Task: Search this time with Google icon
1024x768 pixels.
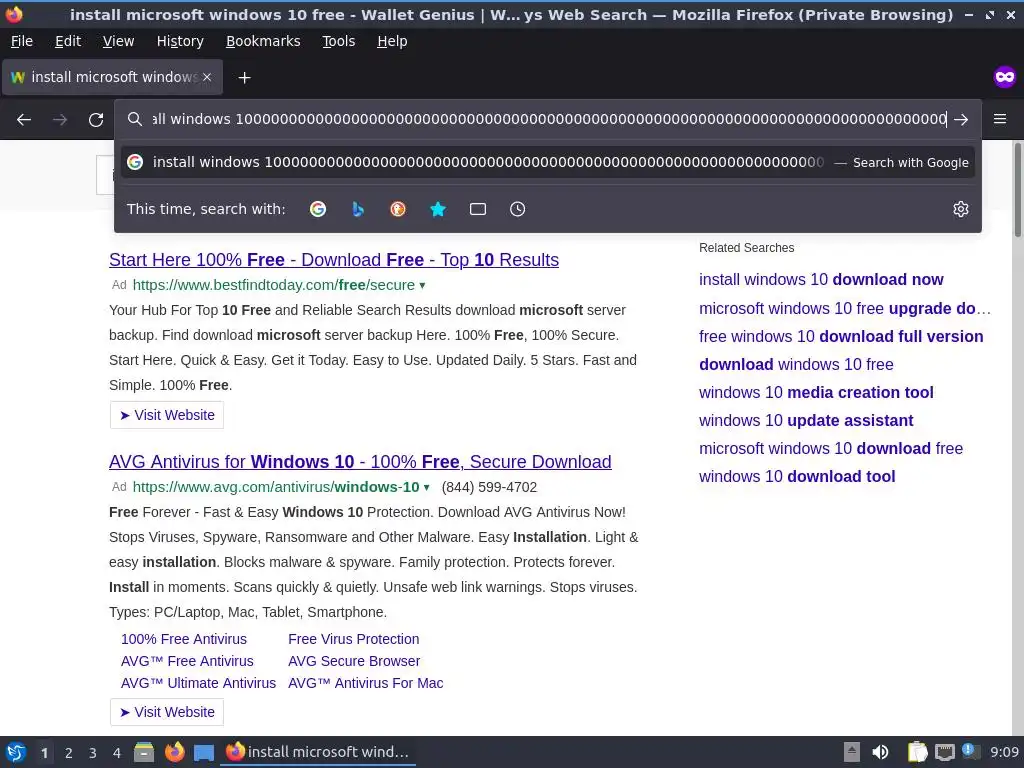Action: [318, 209]
